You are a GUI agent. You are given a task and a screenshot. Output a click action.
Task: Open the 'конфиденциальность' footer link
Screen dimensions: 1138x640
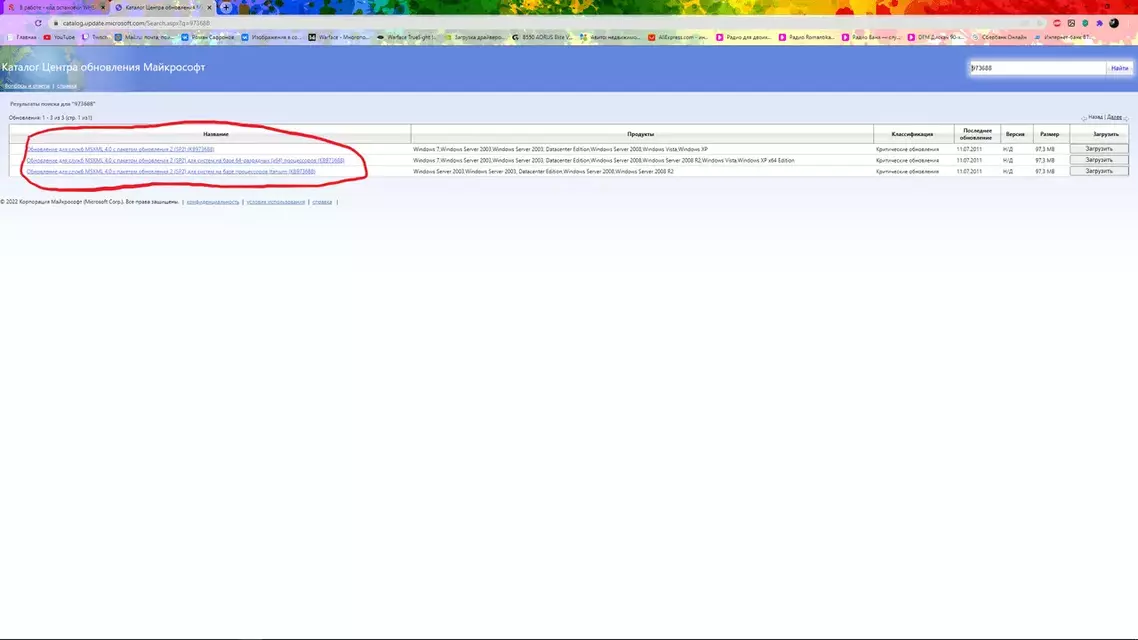pos(213,202)
